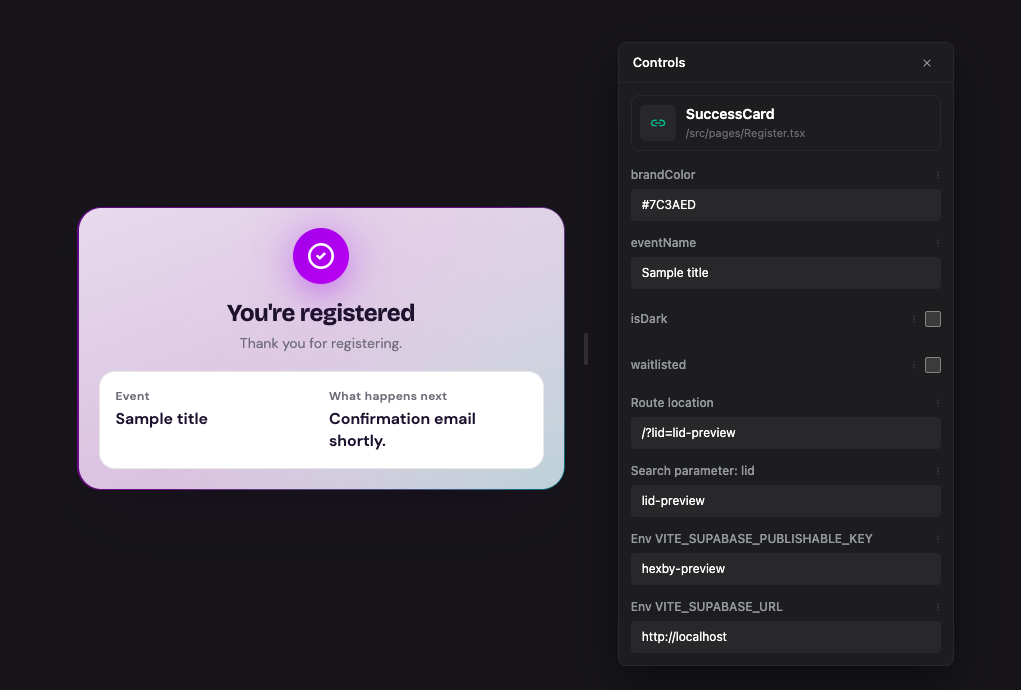Image resolution: width=1021 pixels, height=690 pixels.
Task: Click the brandColor label
Action: click(x=663, y=174)
